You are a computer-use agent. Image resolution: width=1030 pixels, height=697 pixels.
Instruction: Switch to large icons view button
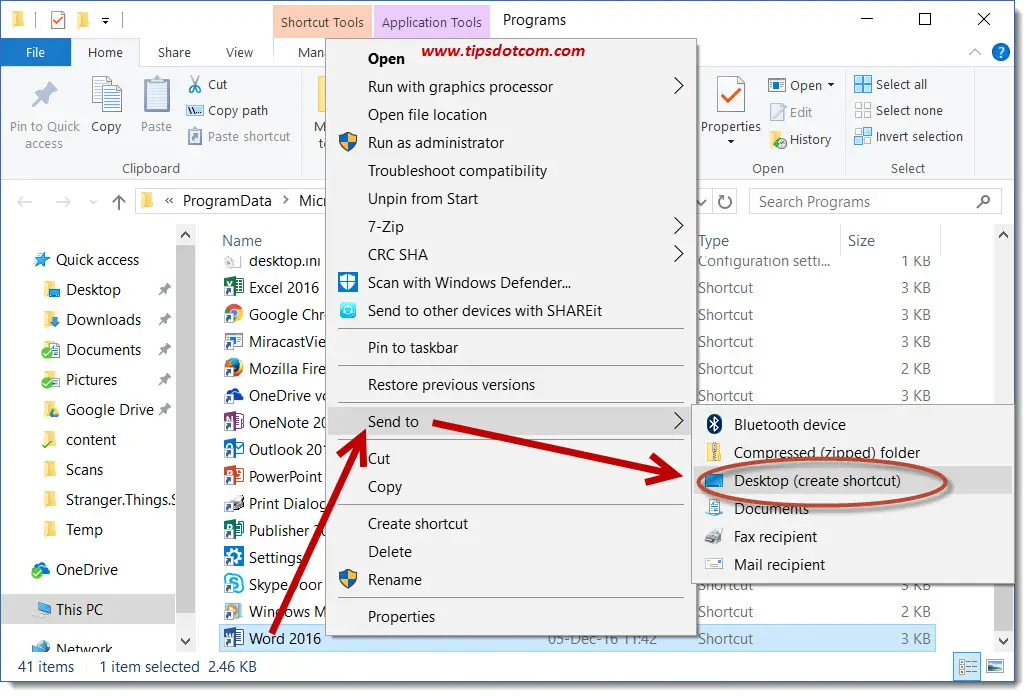pyautogui.click(x=995, y=667)
